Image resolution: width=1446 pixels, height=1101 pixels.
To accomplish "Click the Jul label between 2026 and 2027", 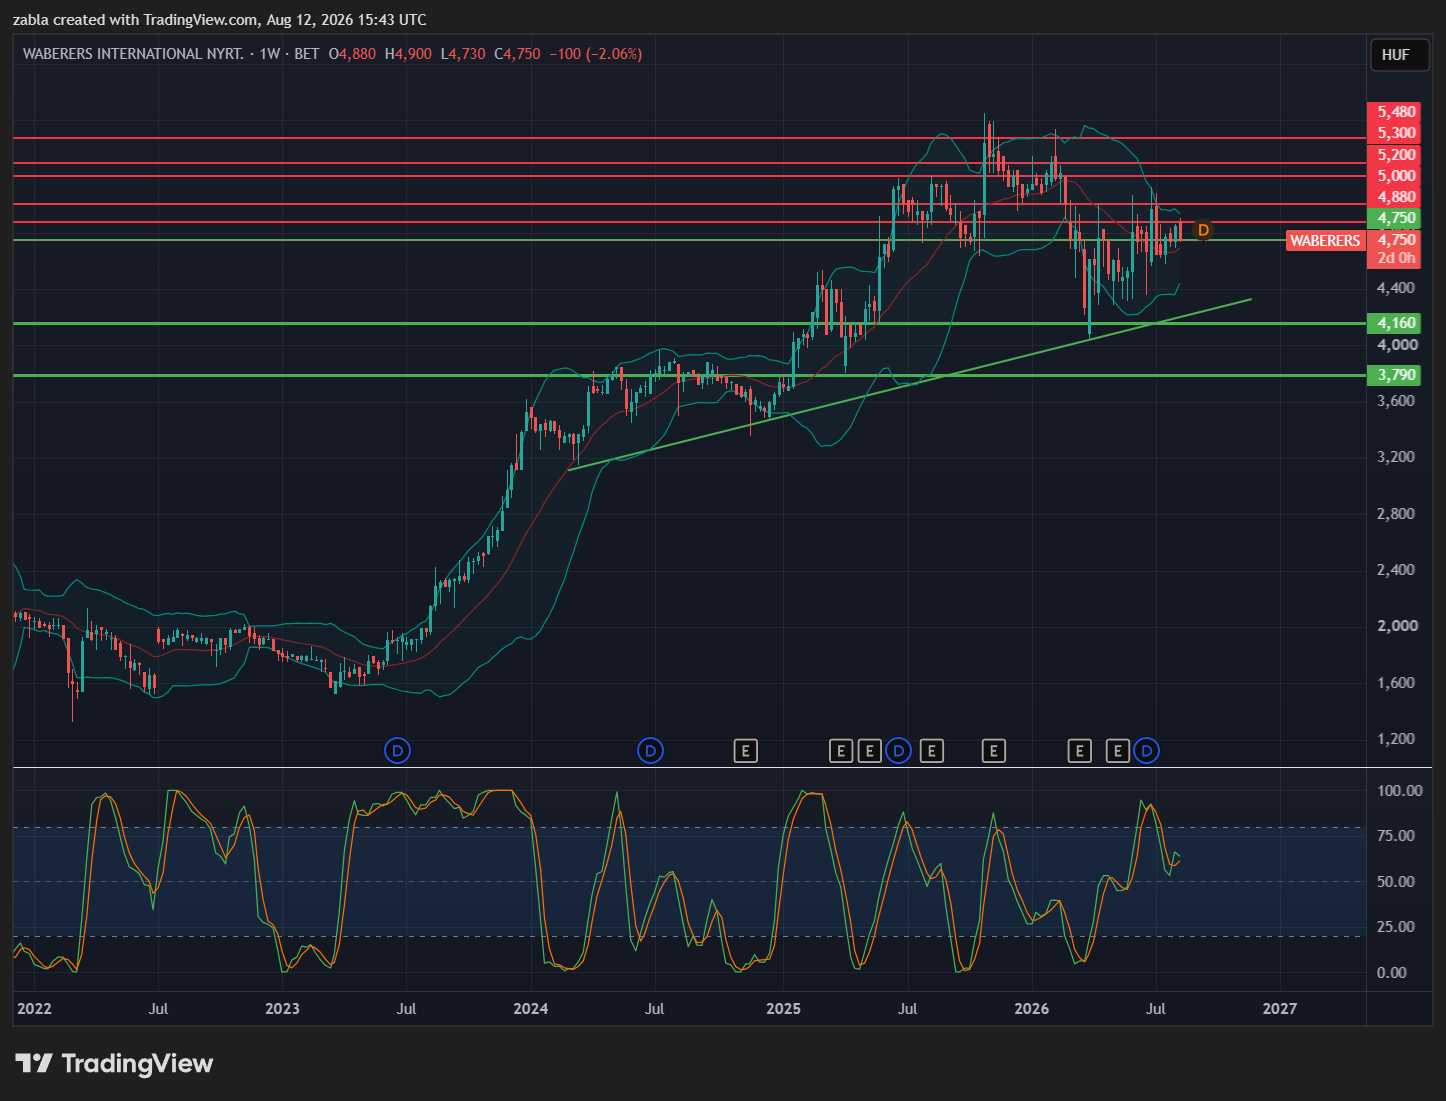I will [x=1155, y=1008].
